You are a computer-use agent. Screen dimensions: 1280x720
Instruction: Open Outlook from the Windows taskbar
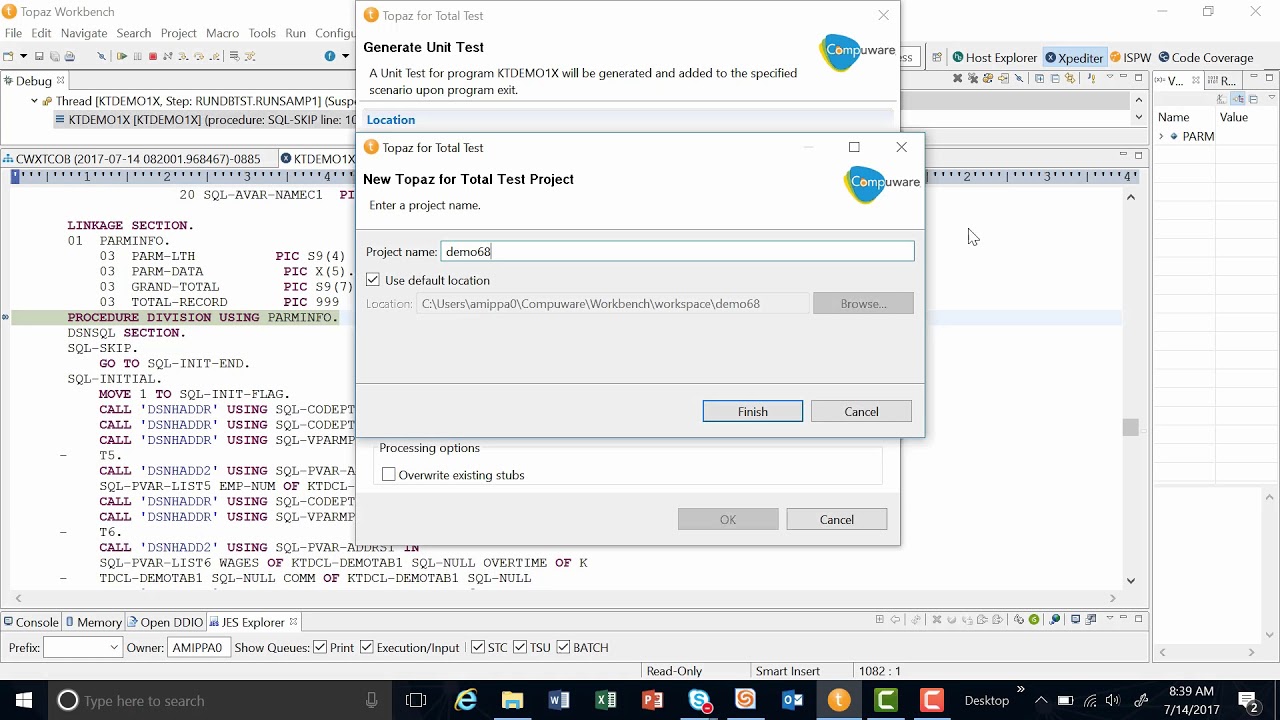792,700
